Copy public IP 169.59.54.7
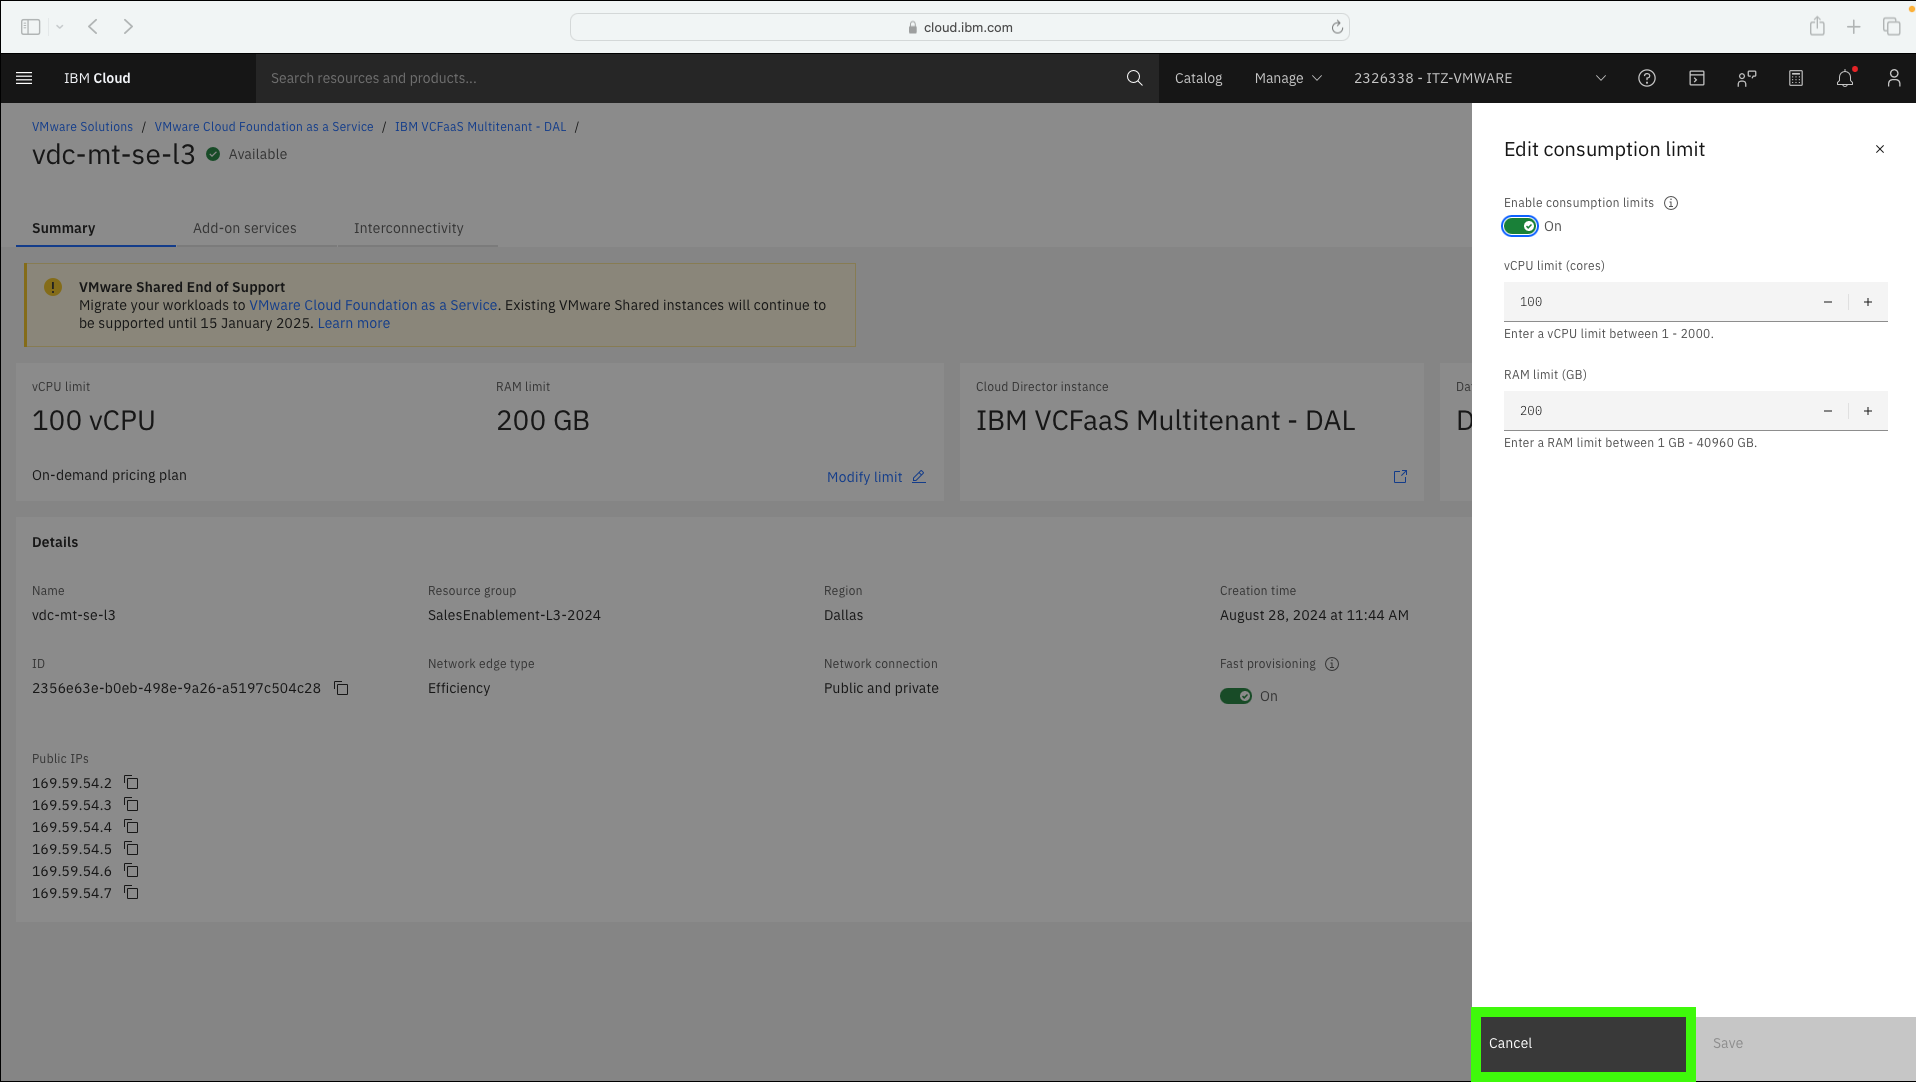This screenshot has width=1916, height=1082. pos(131,892)
